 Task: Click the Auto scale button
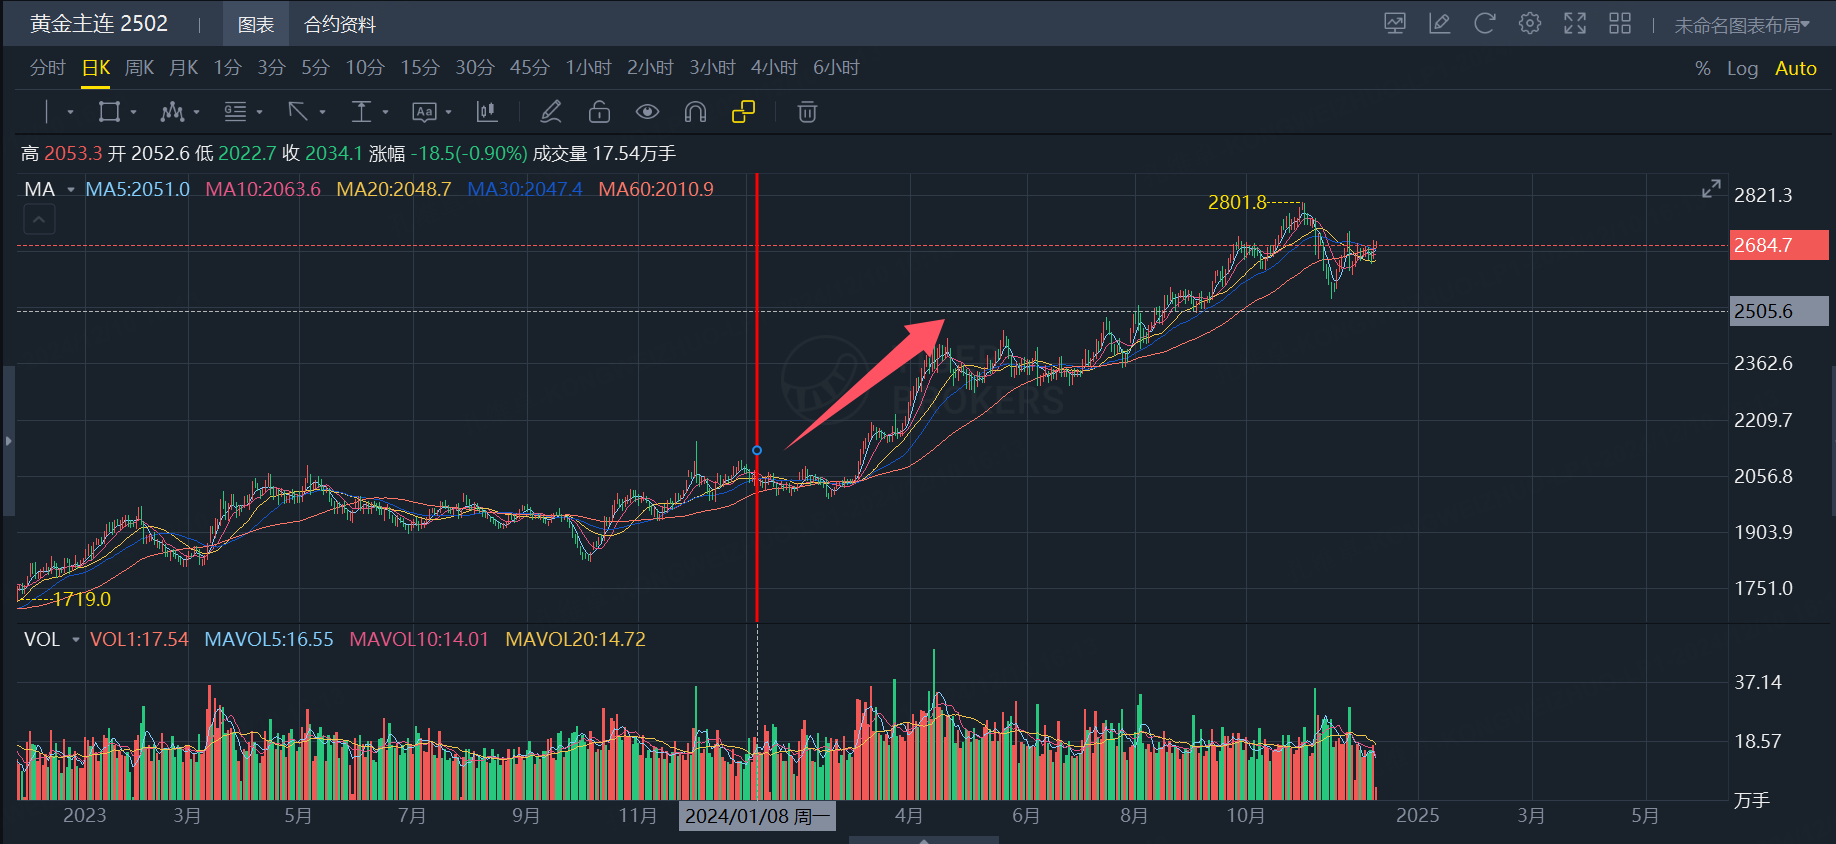point(1795,68)
